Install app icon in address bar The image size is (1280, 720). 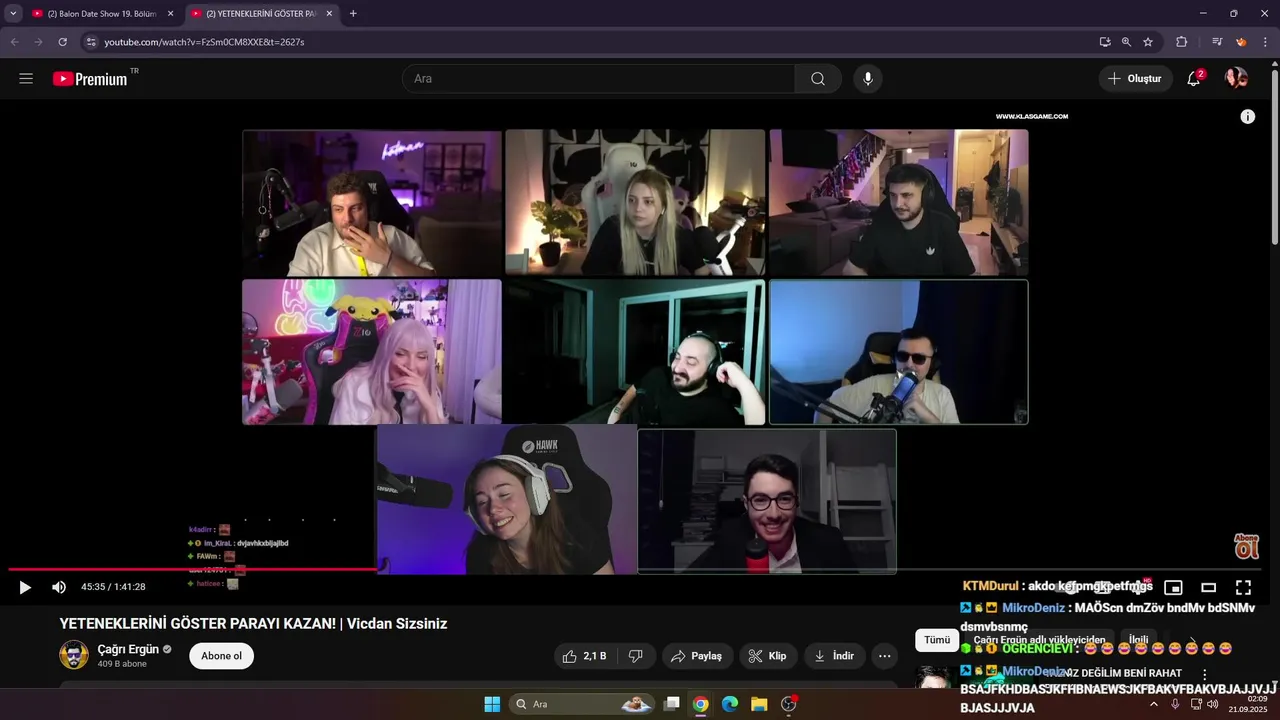pyautogui.click(x=1104, y=42)
